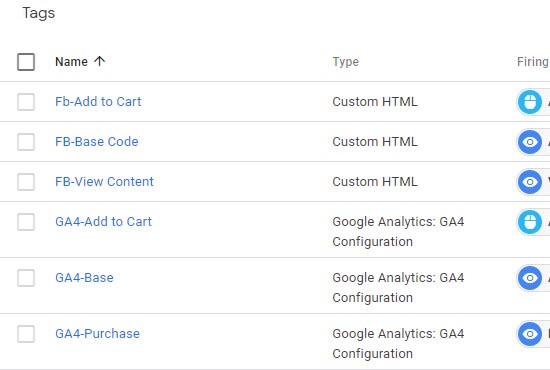The width and height of the screenshot is (550, 370).
Task: Click the page view trigger icon for GA4-Base
Action: click(530, 278)
